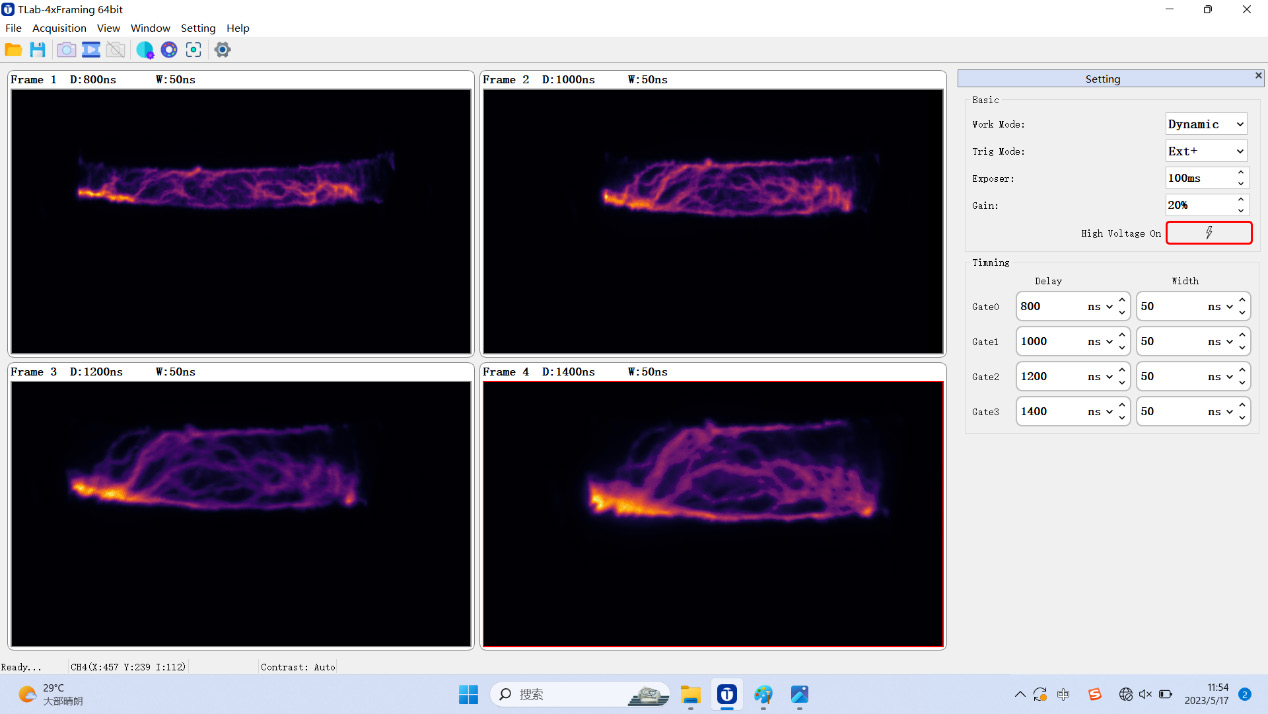Open the Acquisition menu
This screenshot has width=1268, height=714.
point(59,28)
